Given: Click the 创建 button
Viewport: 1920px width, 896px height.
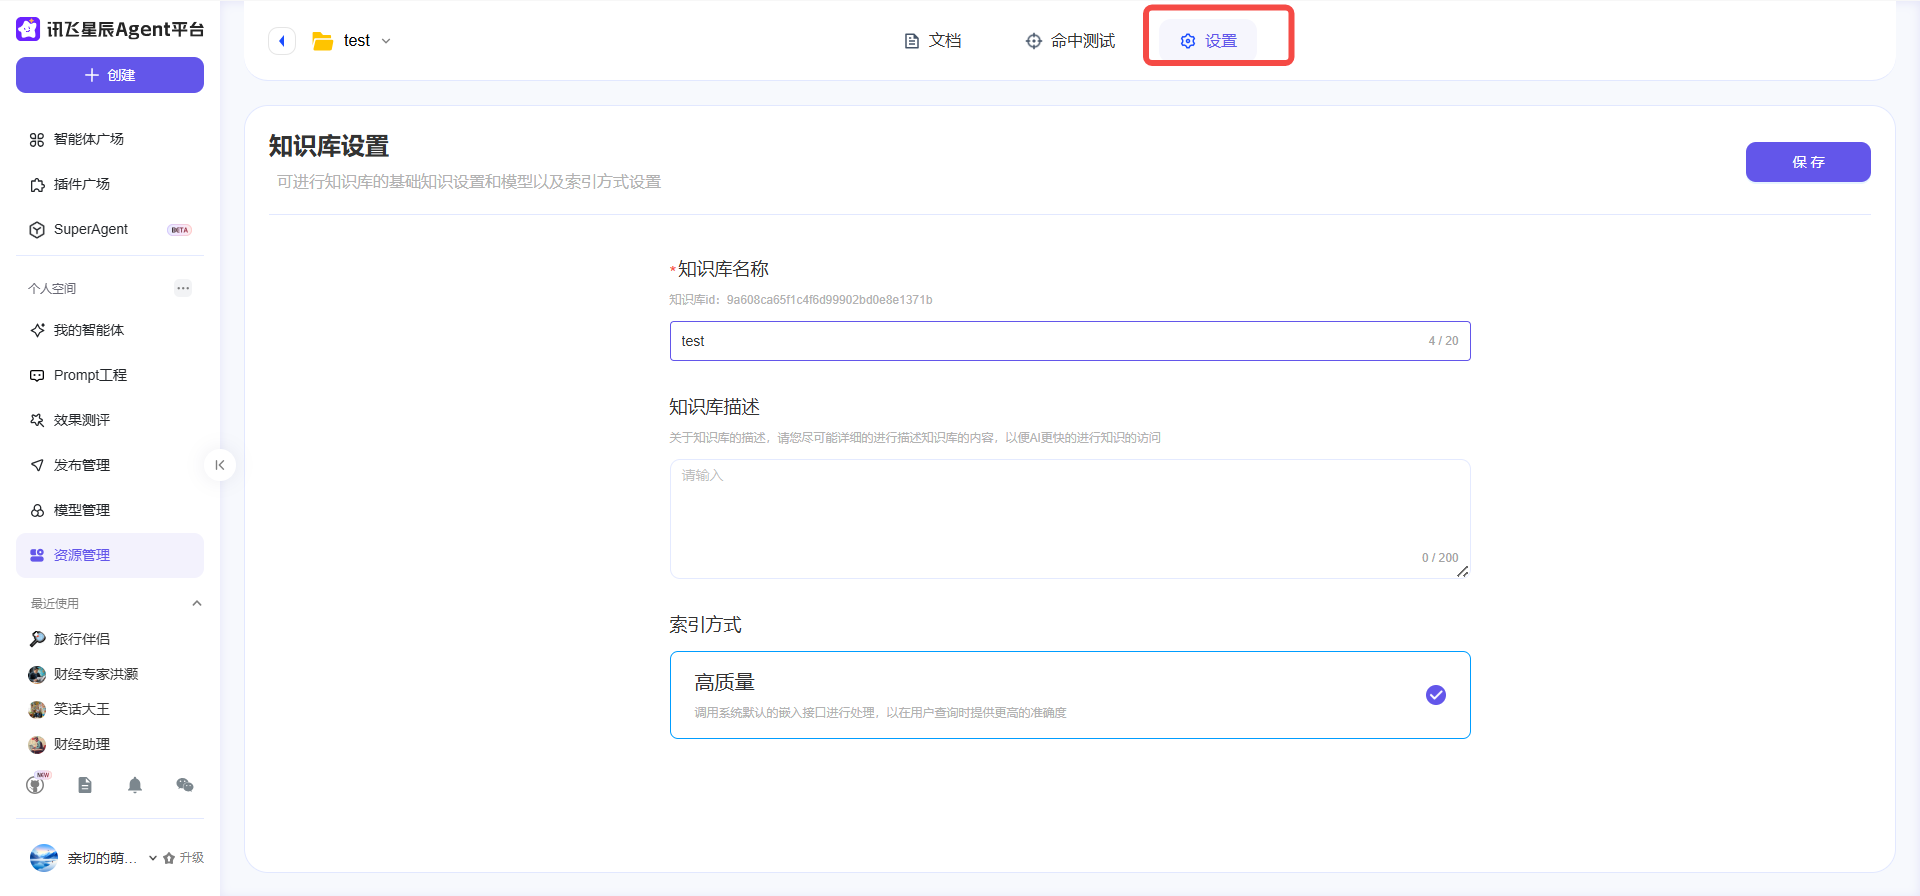Looking at the screenshot, I should tap(110, 75).
